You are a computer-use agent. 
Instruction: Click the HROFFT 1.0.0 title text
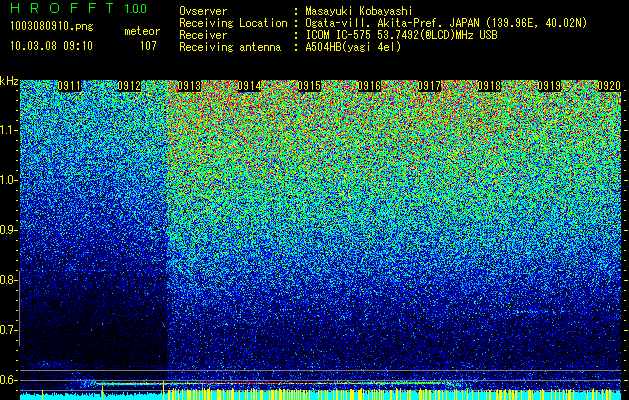click(x=79, y=8)
